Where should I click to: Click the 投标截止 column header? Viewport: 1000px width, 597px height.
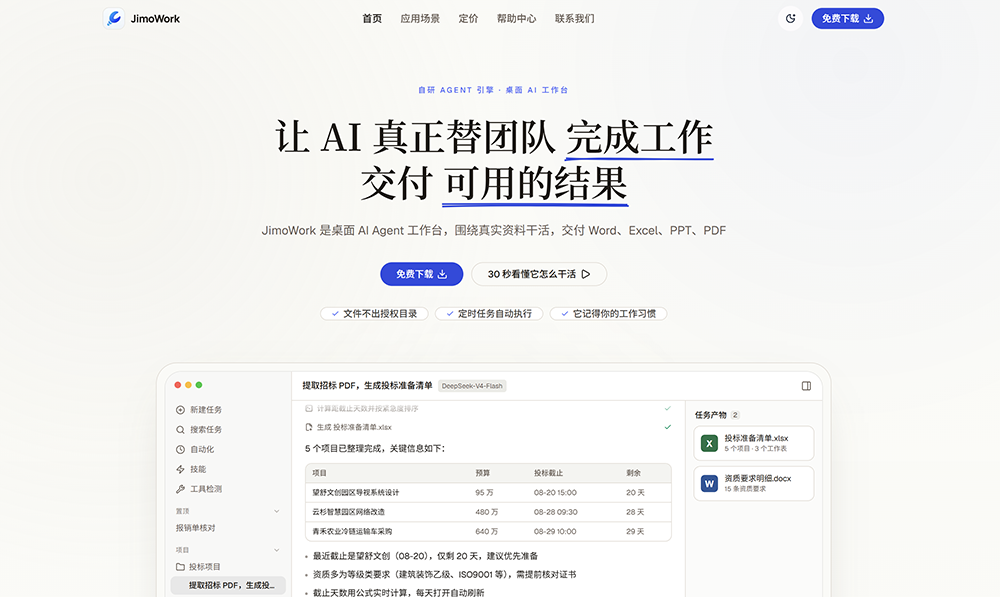(548, 473)
